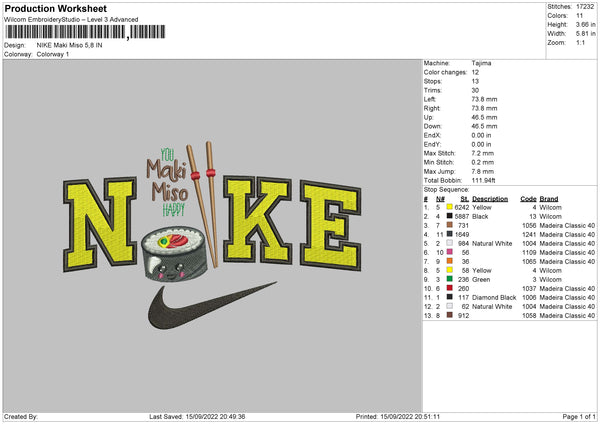Click the Brand column header
Viewport: 600px width, 424px height.
pos(549,199)
